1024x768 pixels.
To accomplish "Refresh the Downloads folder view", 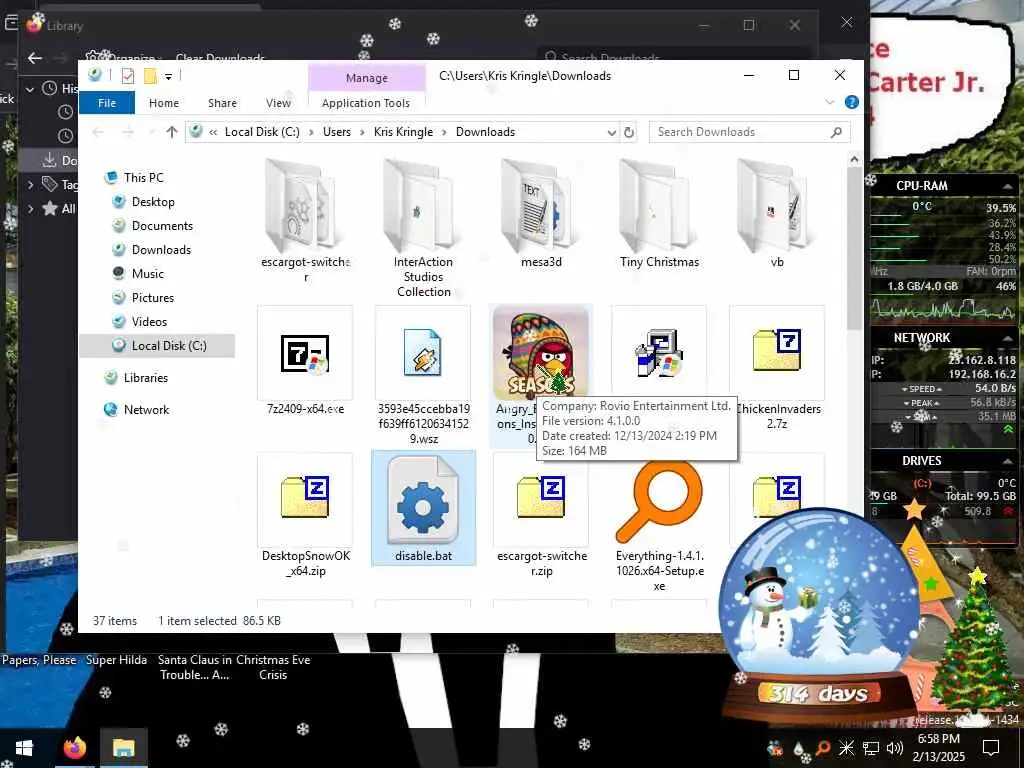I will 629,133.
